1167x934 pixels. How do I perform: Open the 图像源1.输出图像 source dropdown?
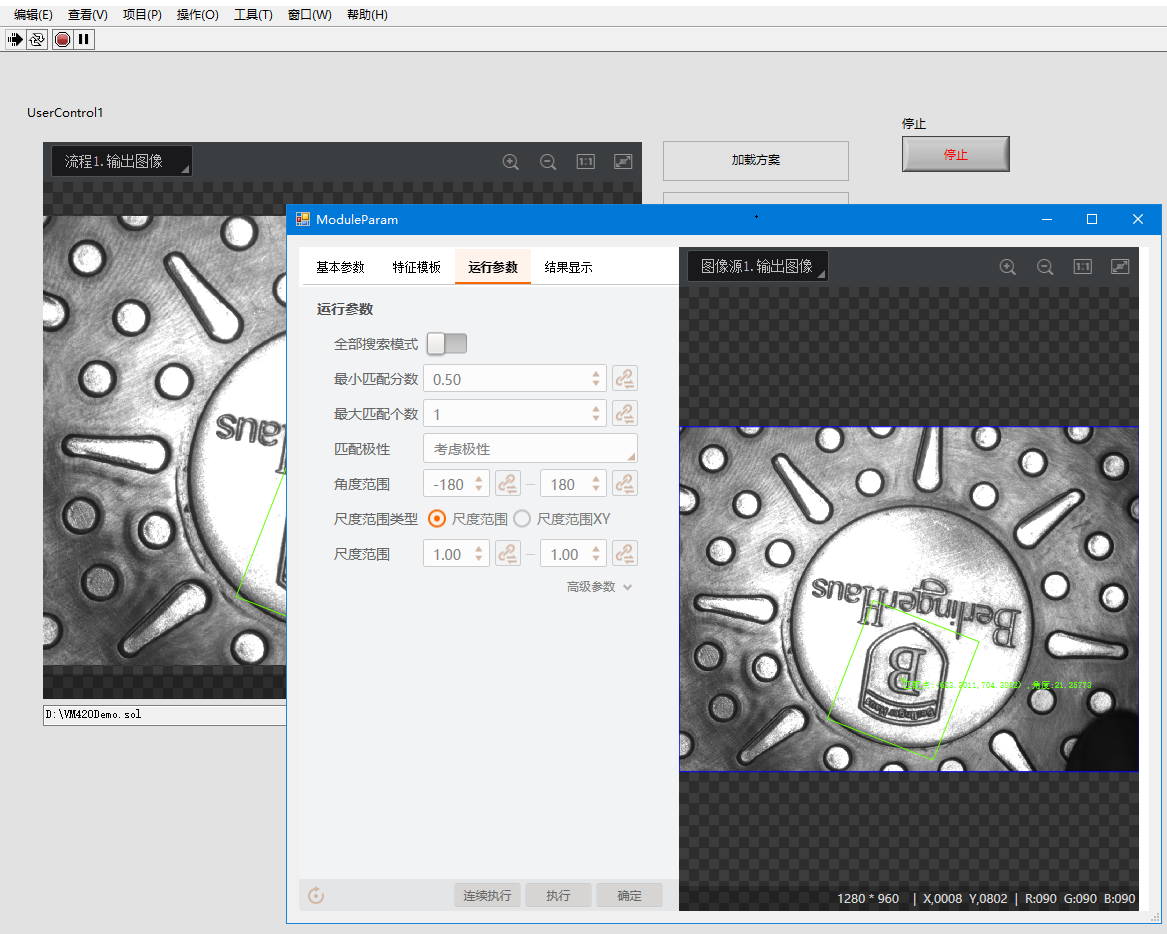[758, 266]
